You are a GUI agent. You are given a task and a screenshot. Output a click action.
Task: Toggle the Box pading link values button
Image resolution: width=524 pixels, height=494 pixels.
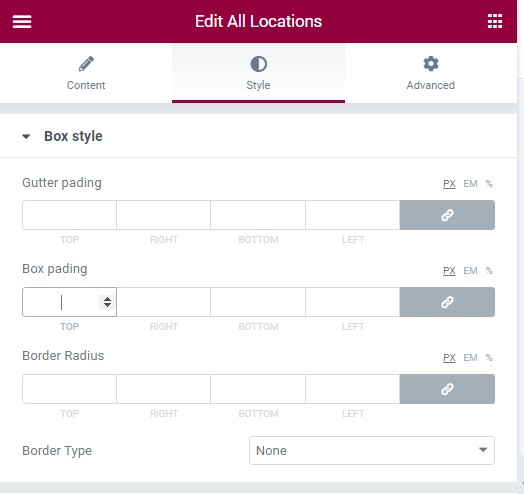click(447, 302)
